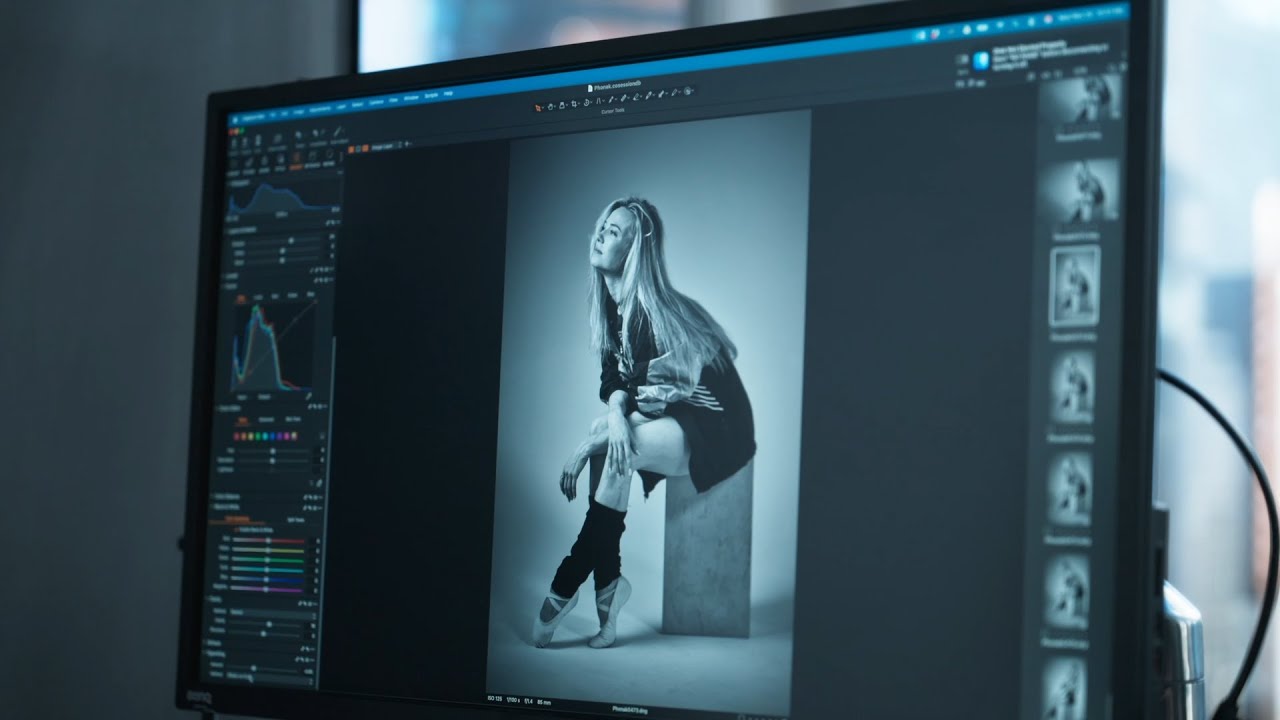Open the Capture One application menu

click(x=252, y=118)
